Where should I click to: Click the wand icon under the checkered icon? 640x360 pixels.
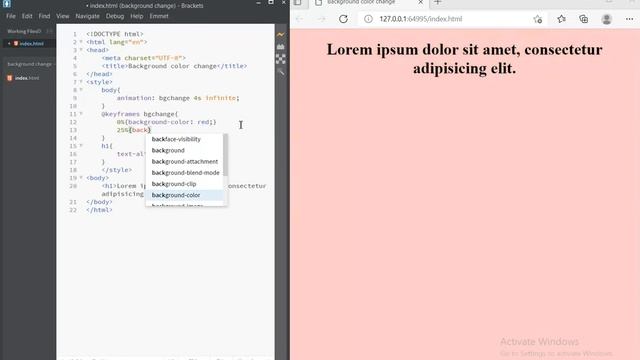(x=281, y=72)
